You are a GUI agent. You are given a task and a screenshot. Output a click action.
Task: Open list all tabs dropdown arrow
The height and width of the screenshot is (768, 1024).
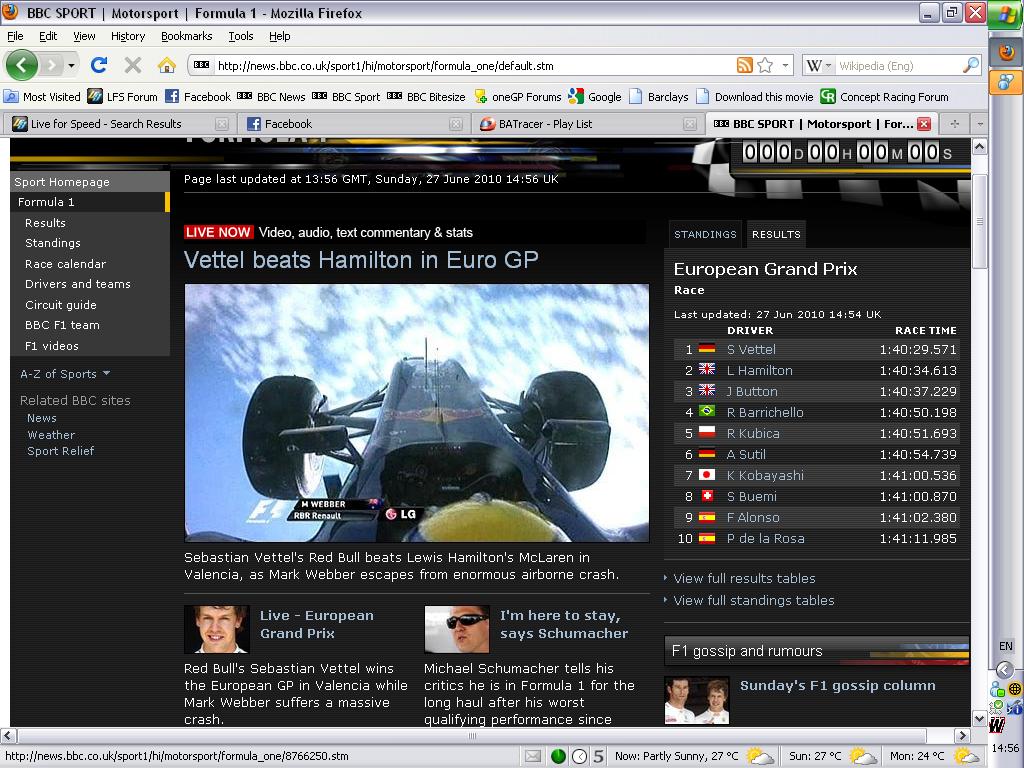tap(980, 123)
